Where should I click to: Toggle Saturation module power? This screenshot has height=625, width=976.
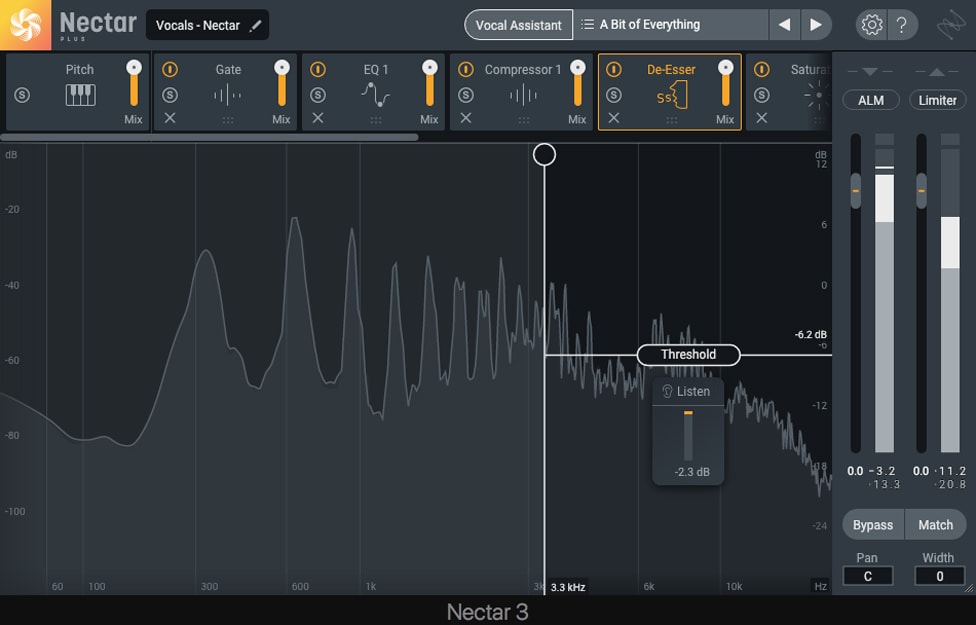click(761, 69)
